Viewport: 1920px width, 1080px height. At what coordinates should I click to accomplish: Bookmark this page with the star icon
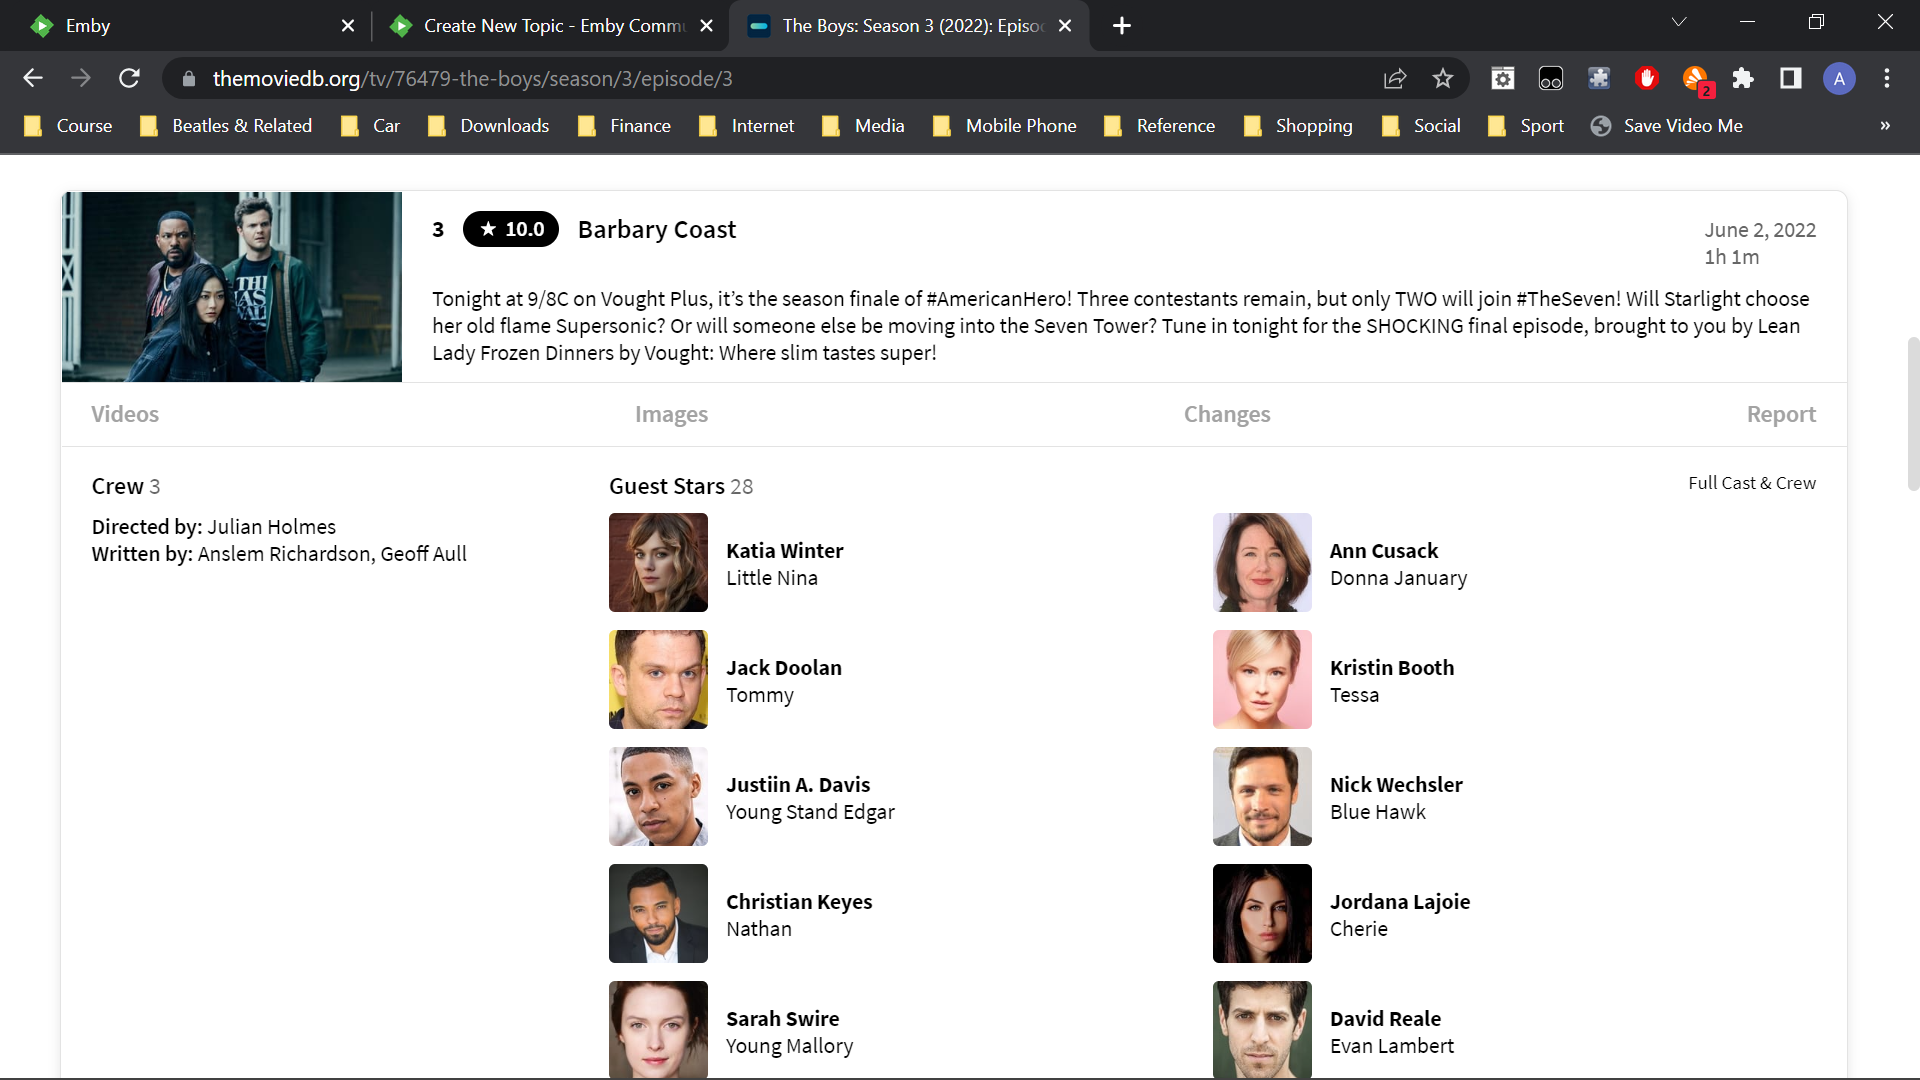[1442, 78]
